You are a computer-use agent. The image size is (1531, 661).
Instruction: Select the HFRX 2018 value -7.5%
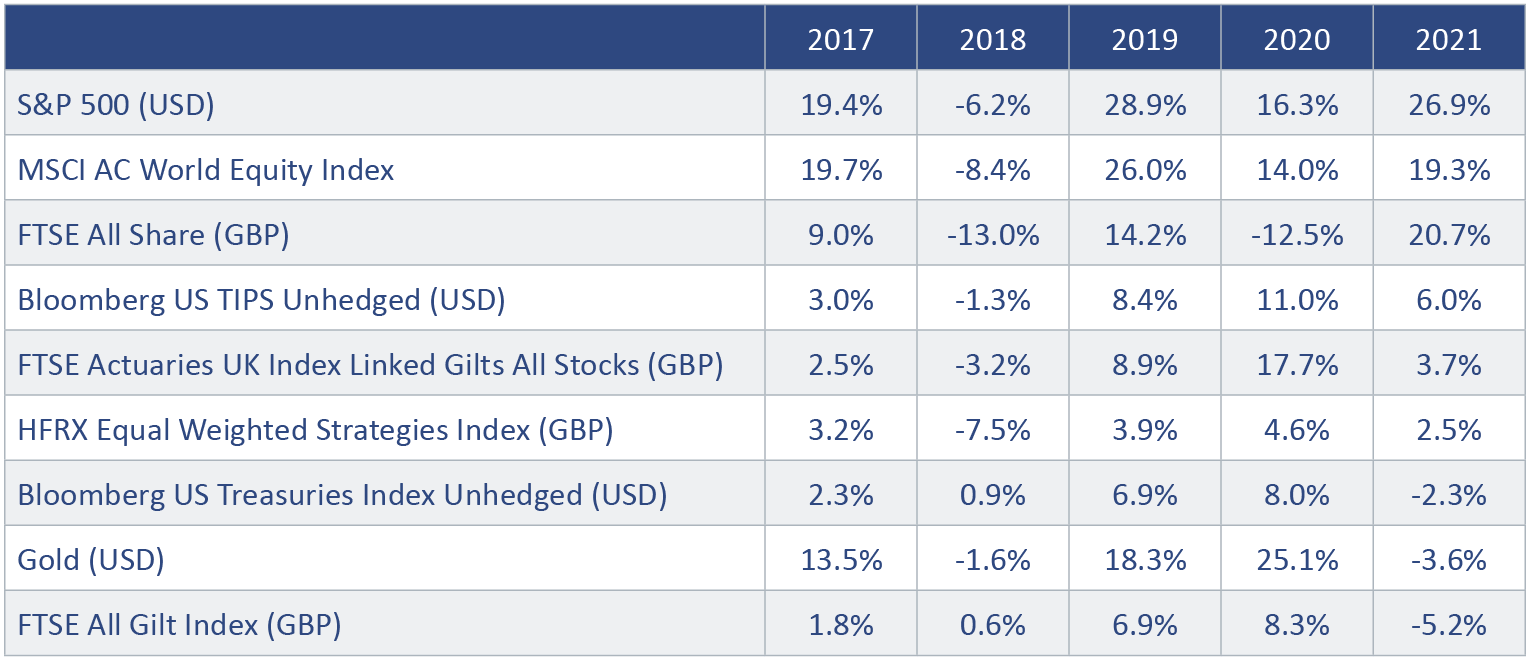992,430
